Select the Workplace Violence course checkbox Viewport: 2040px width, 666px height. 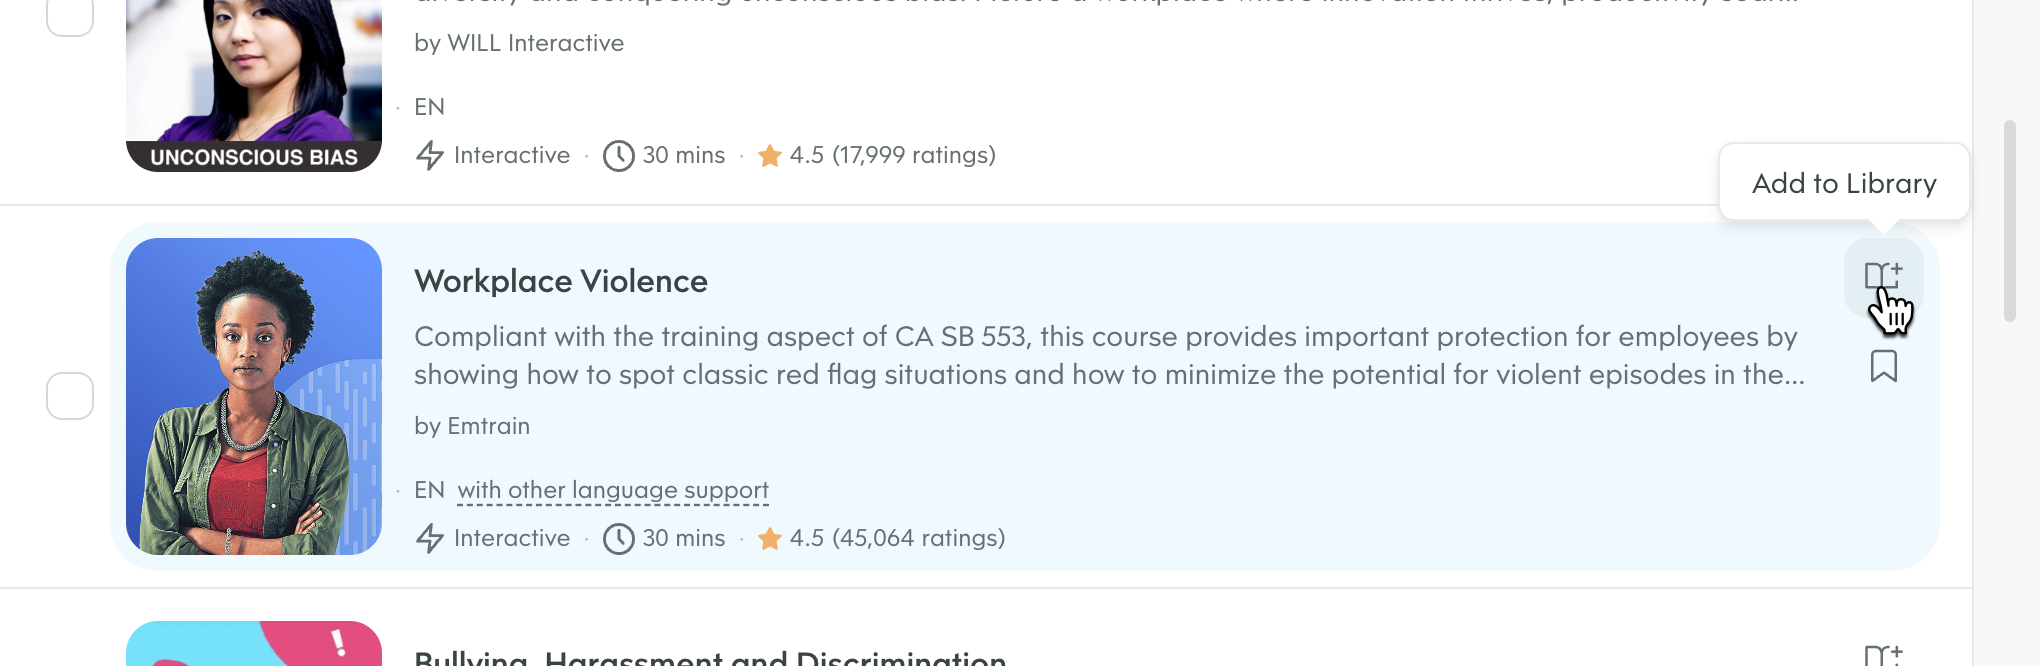tap(70, 396)
